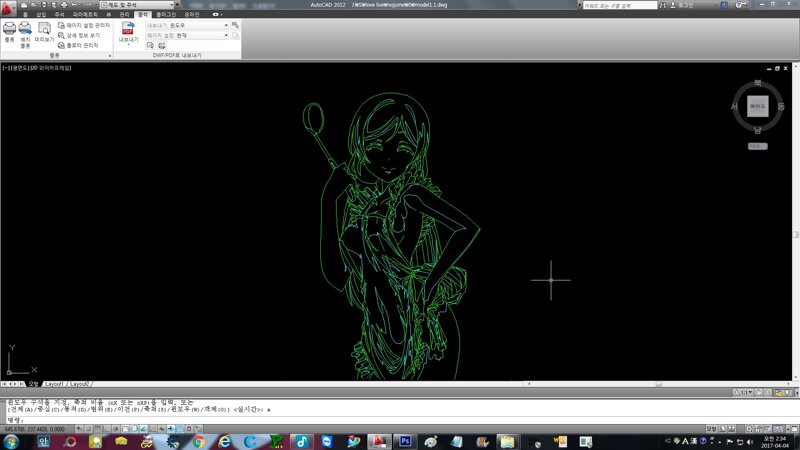Screen dimensions: 800x450
Task: Click the Model (모형) button in status bar right
Action: [x=712, y=429]
